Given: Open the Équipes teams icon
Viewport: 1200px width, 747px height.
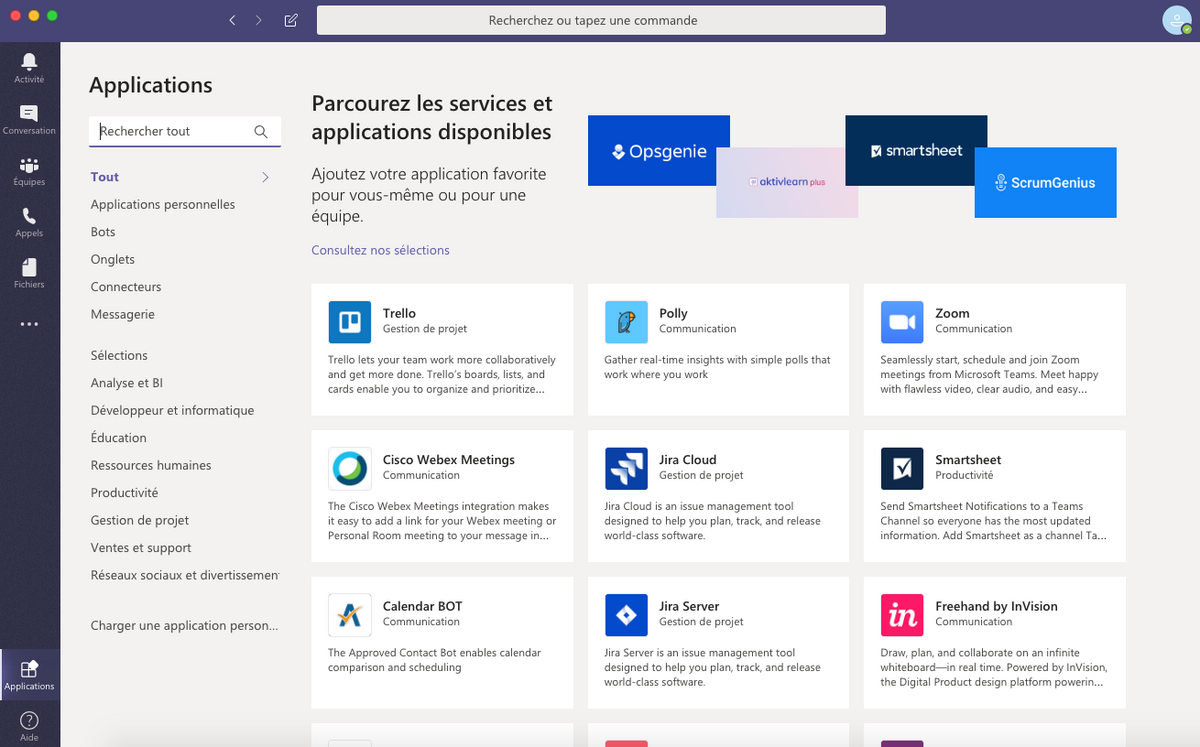Looking at the screenshot, I should 29,165.
